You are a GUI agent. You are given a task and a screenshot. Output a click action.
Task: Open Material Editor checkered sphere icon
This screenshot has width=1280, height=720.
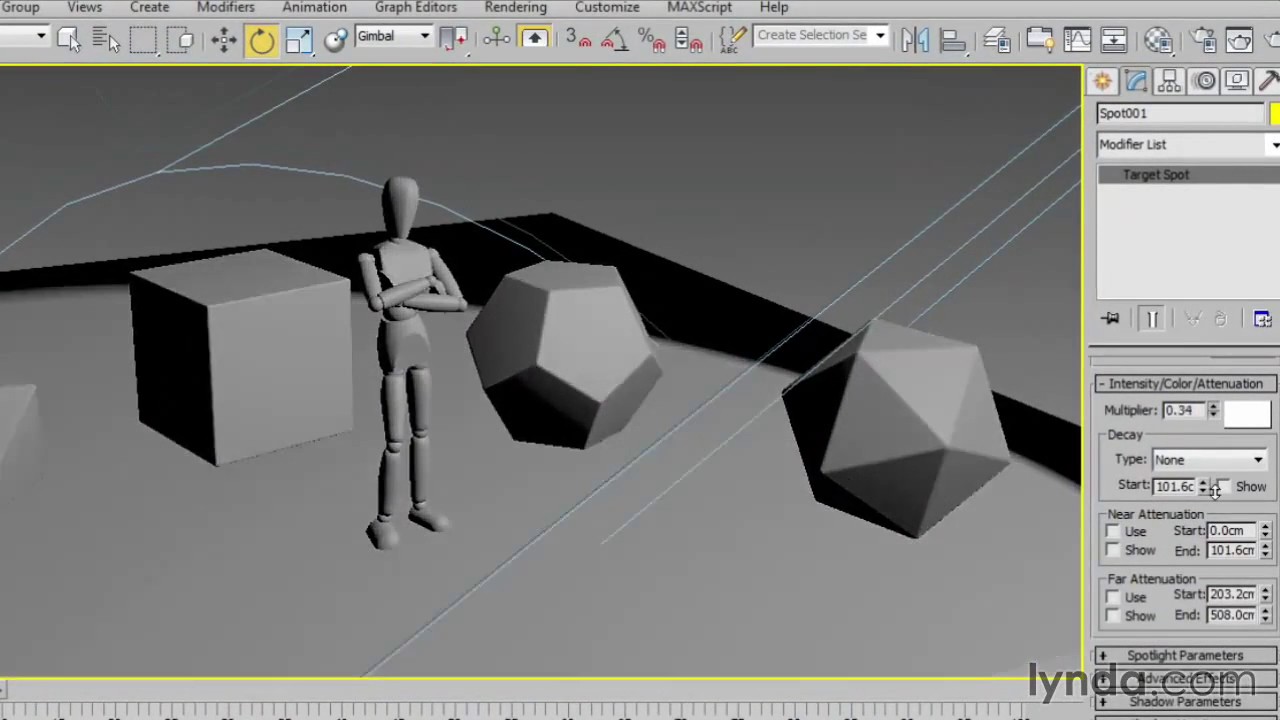coord(1158,39)
